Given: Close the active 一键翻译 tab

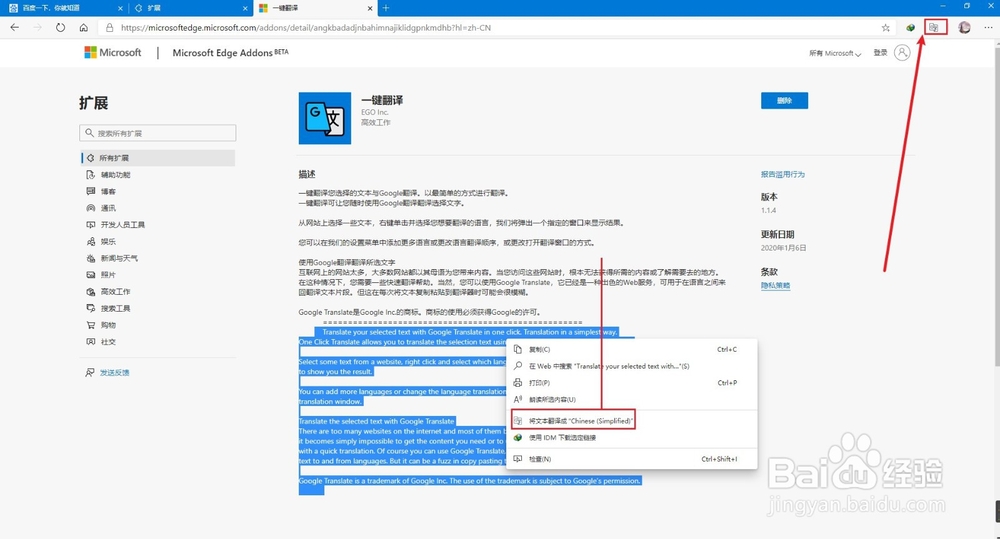Looking at the screenshot, I should [x=371, y=8].
